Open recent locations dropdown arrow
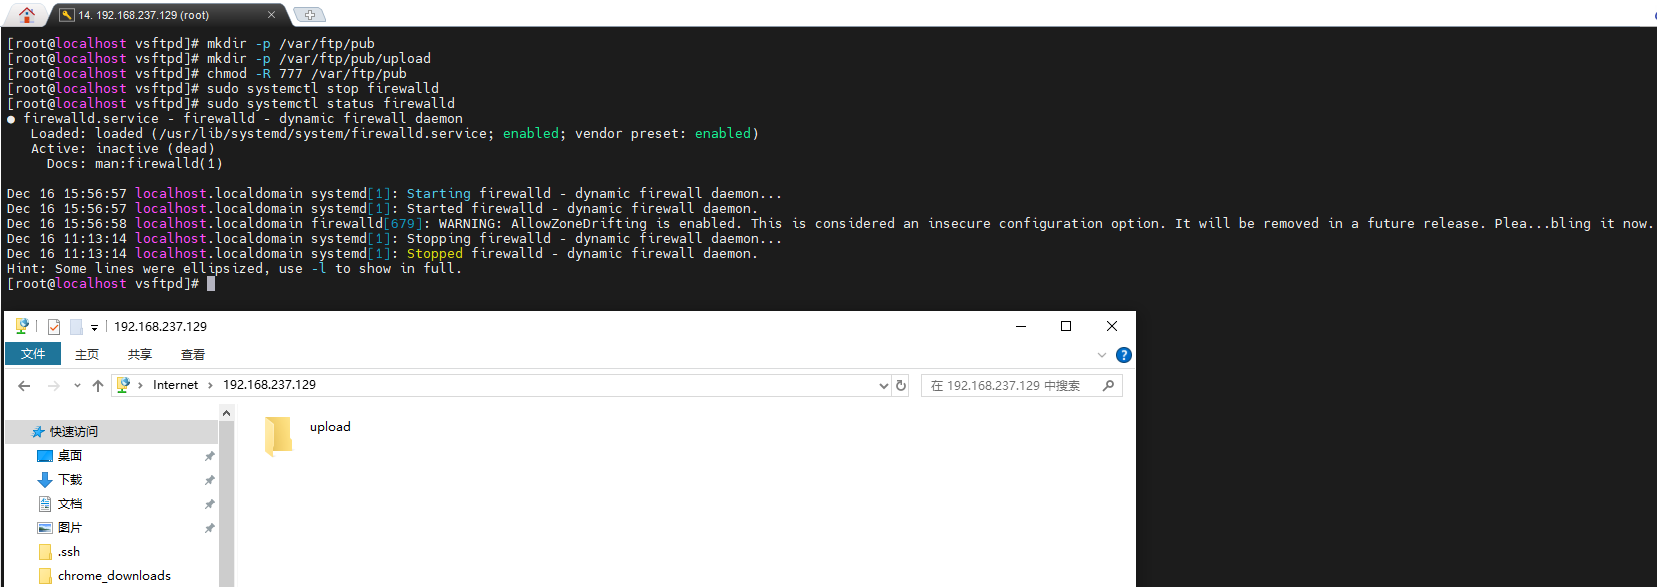 (77, 386)
